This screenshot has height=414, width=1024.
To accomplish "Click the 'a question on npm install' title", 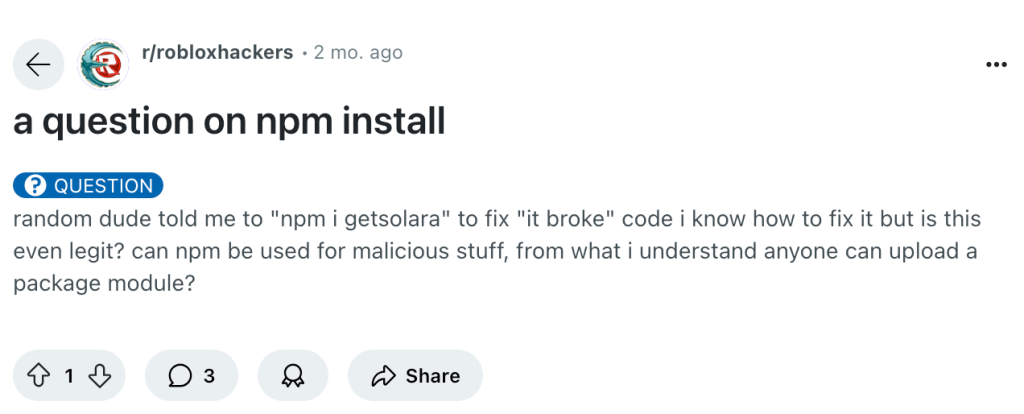I will point(229,123).
